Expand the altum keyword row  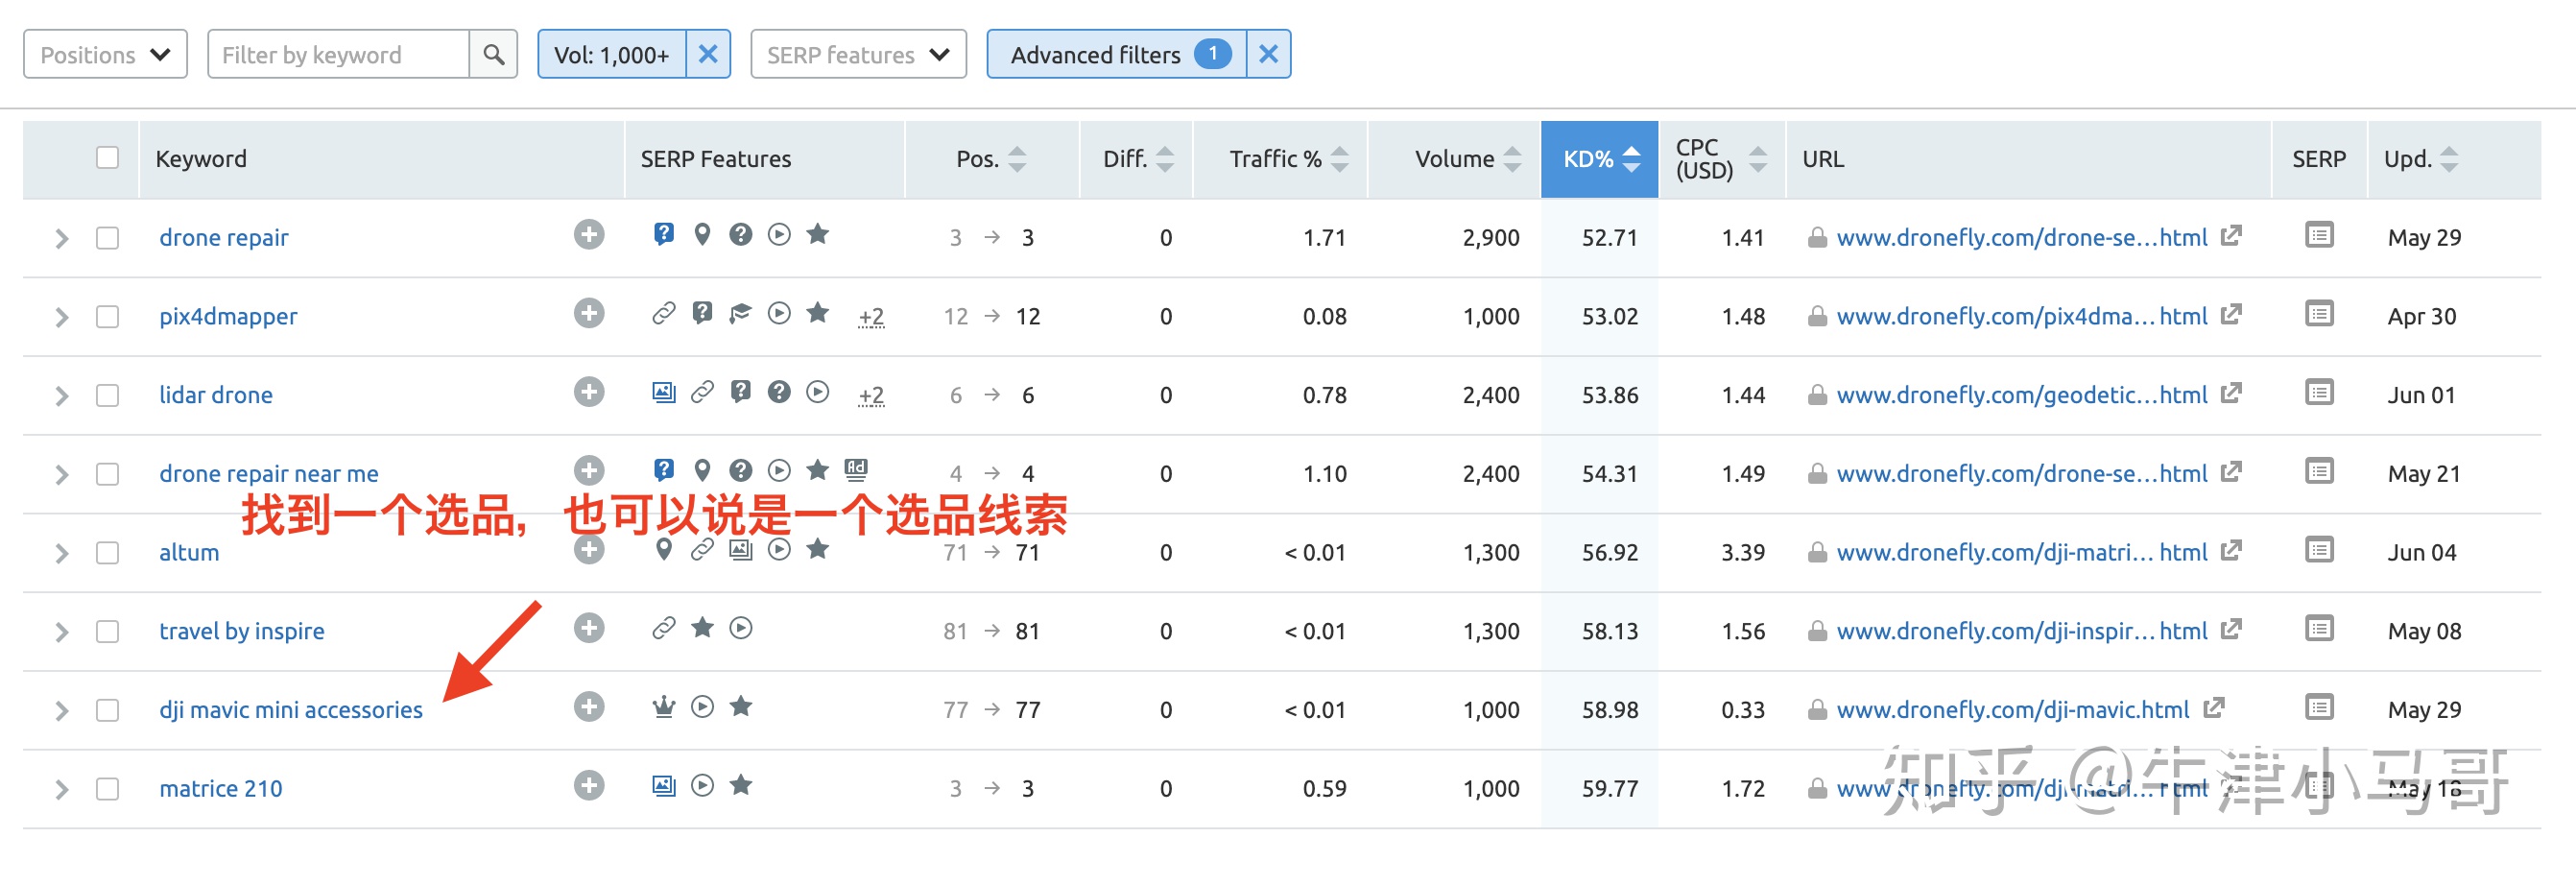[x=62, y=553]
